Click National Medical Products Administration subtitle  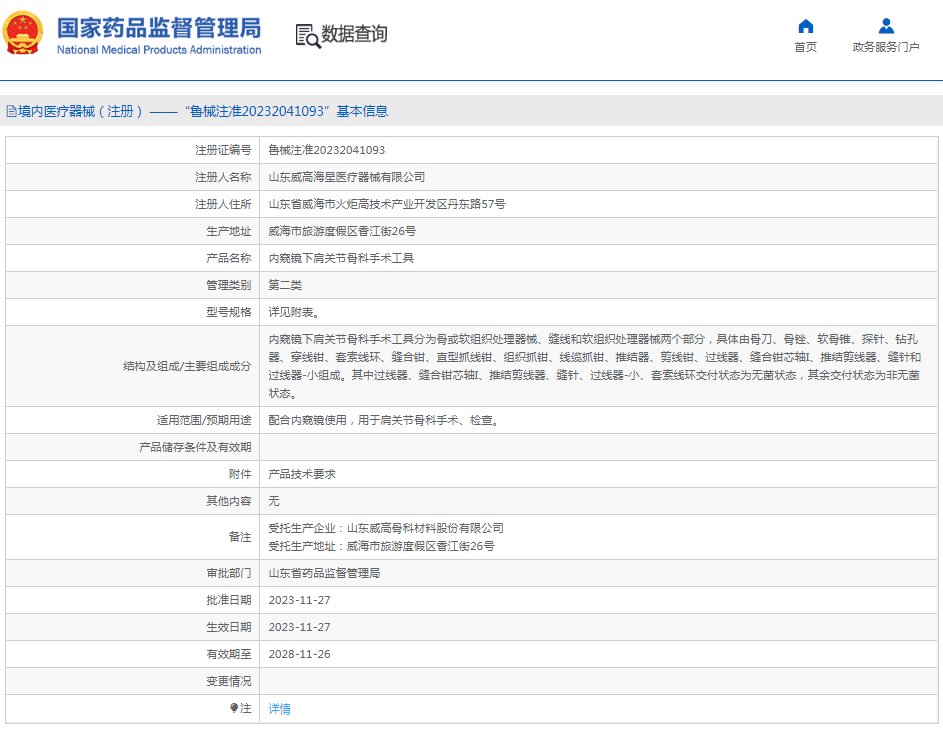click(159, 50)
